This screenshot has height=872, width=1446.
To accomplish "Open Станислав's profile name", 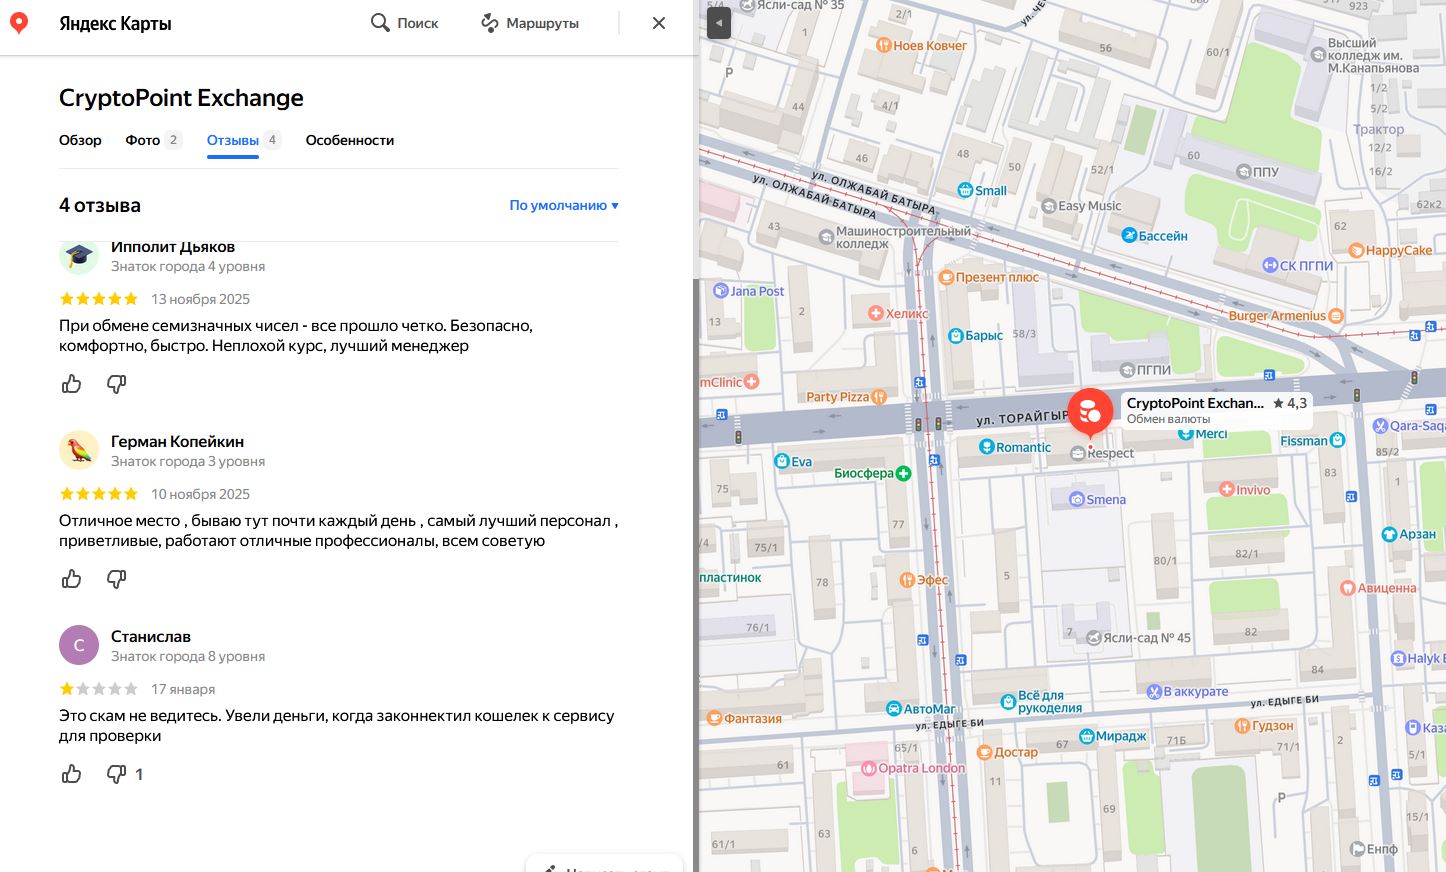I will [151, 636].
